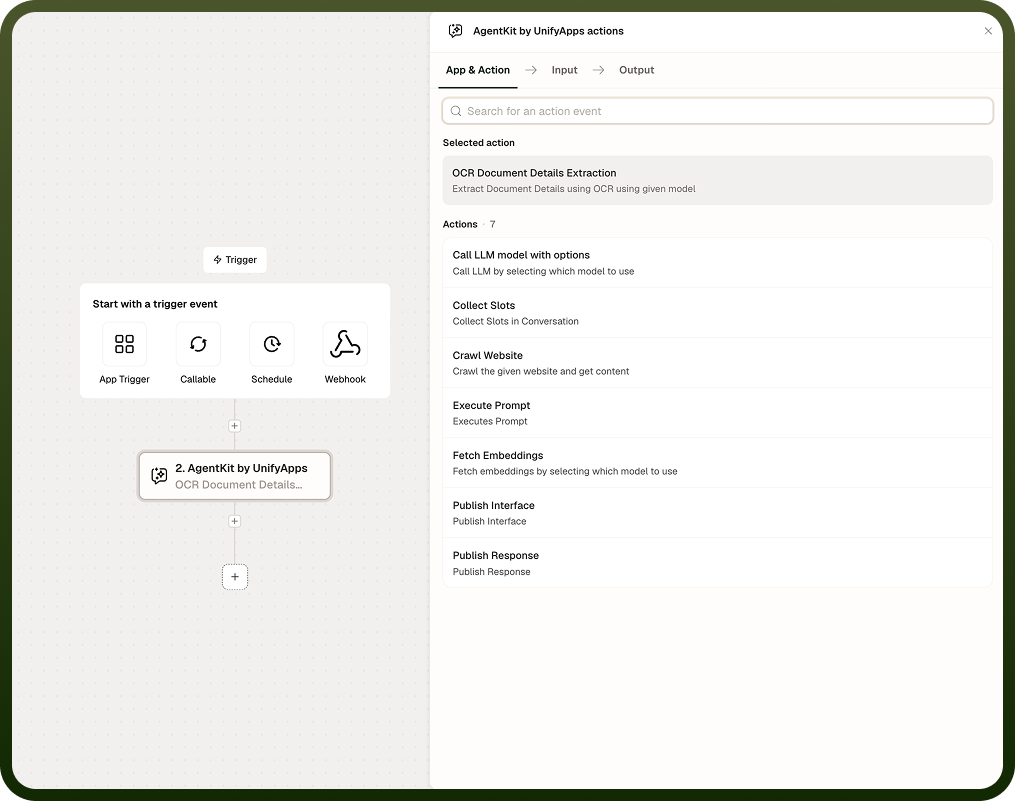Select the 2. AgentKit by UnifyApps node
The height and width of the screenshot is (801, 1015).
(x=234, y=476)
